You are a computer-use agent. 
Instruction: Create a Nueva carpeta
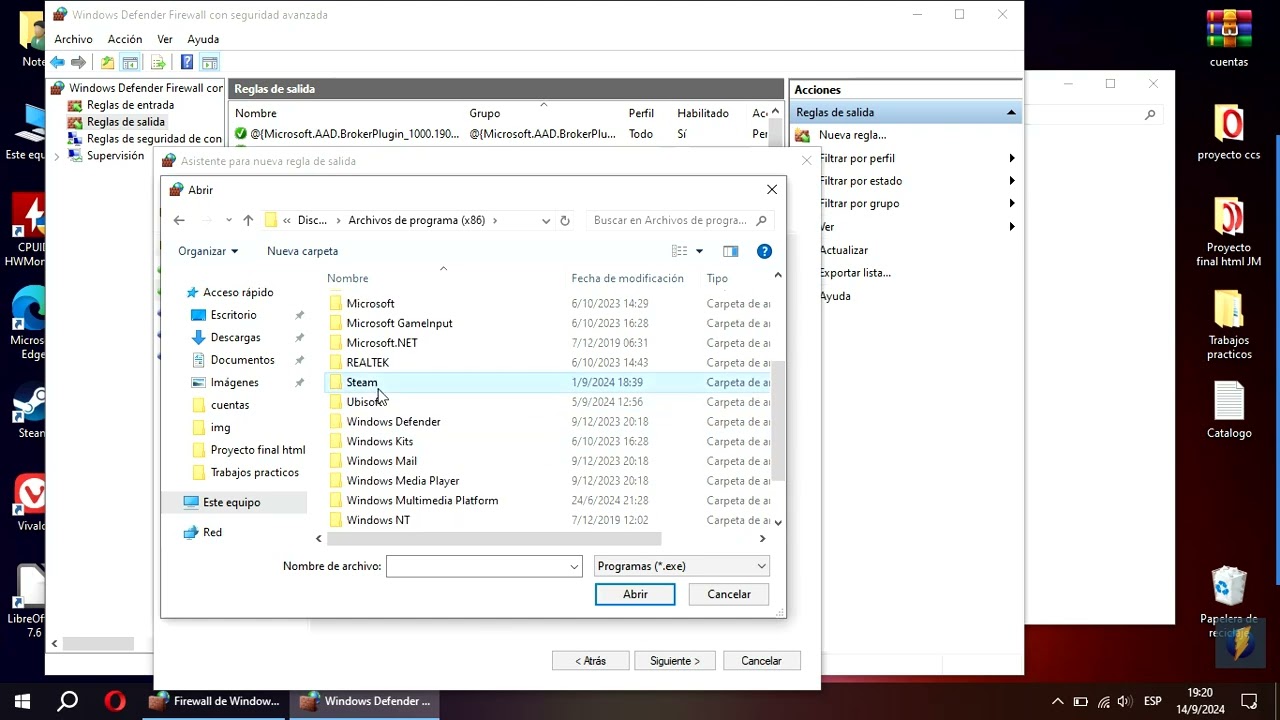tap(302, 251)
